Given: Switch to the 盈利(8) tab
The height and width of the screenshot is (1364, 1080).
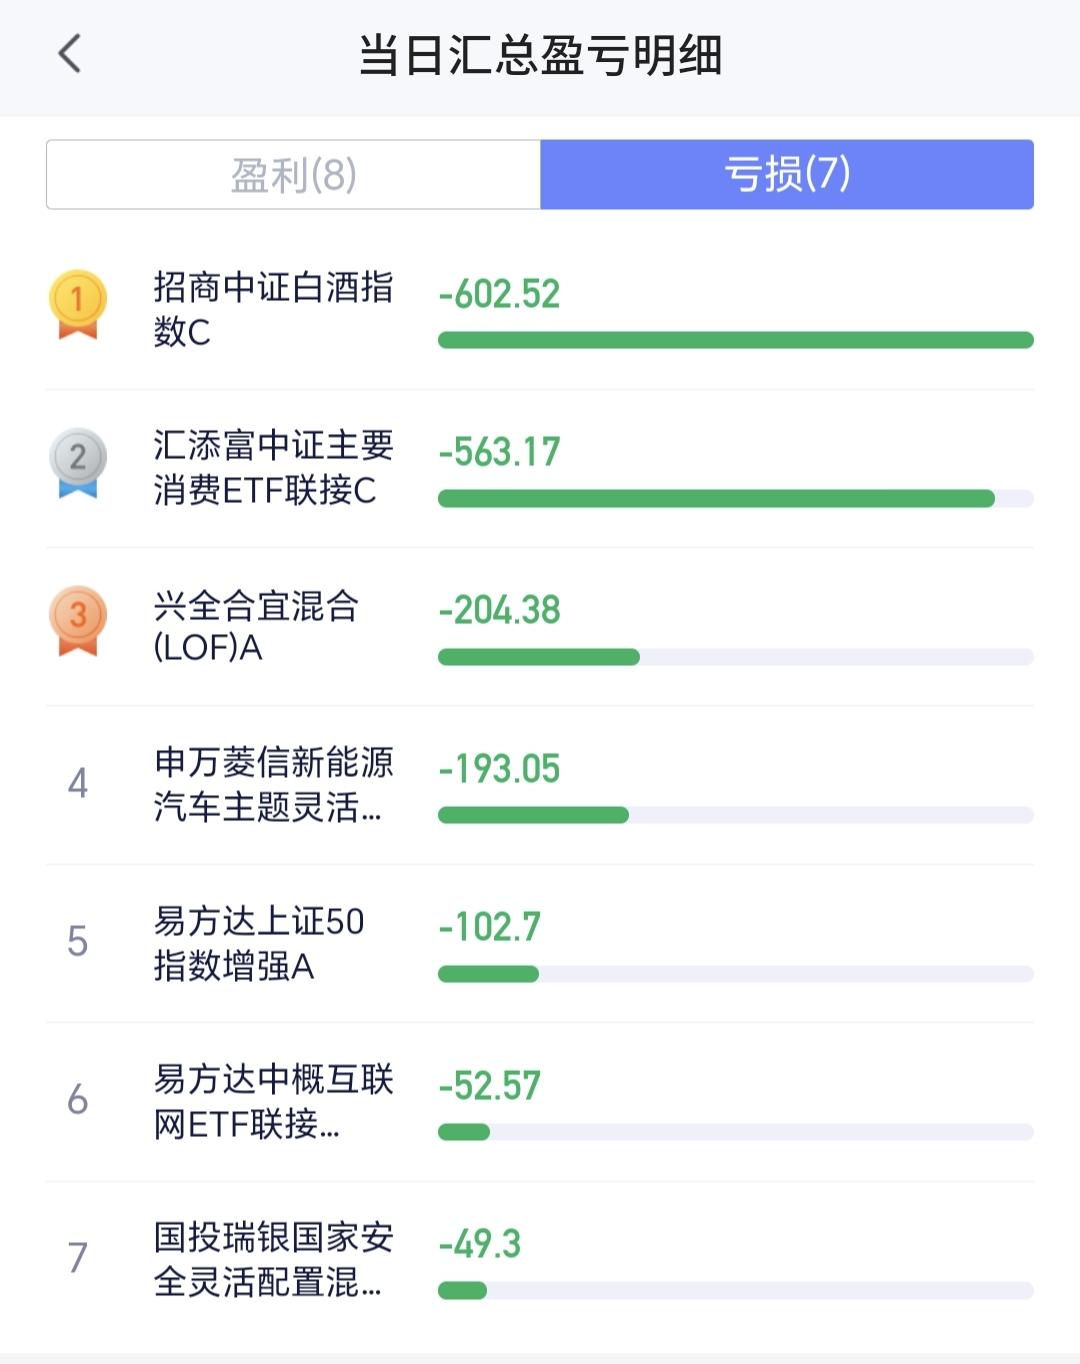Looking at the screenshot, I should 293,175.
